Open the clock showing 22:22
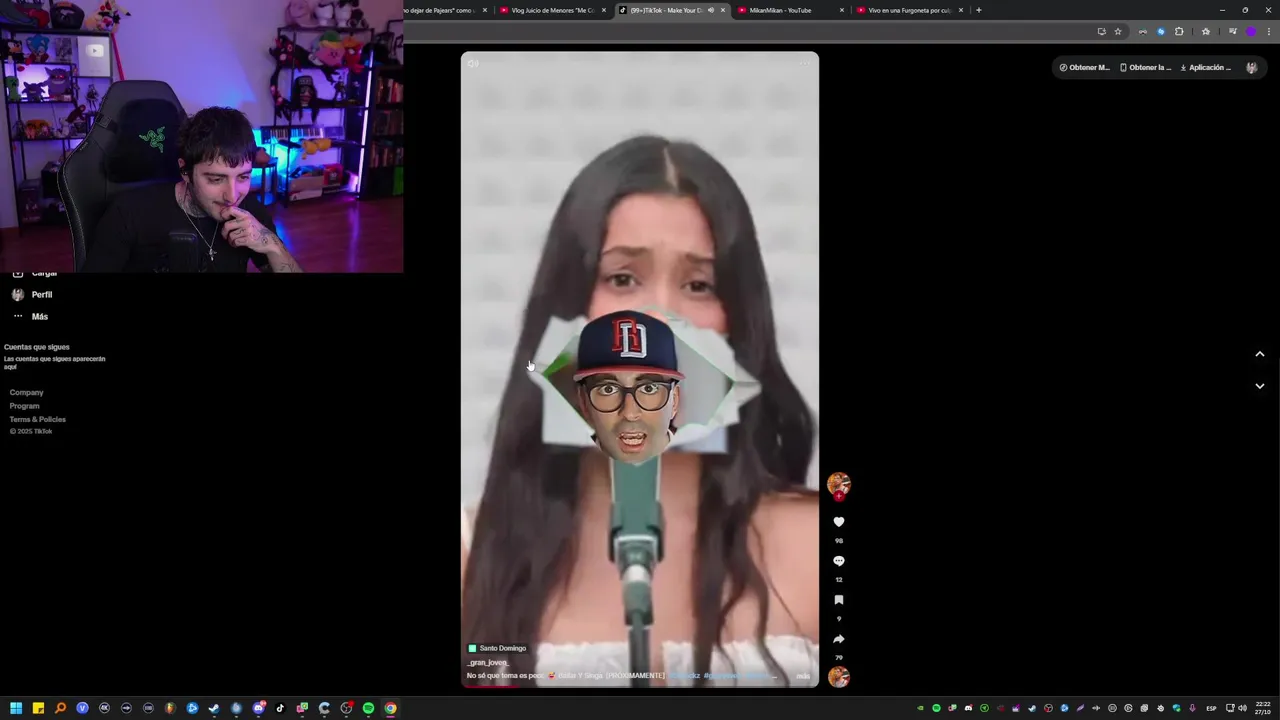1280x720 pixels. tap(1263, 708)
